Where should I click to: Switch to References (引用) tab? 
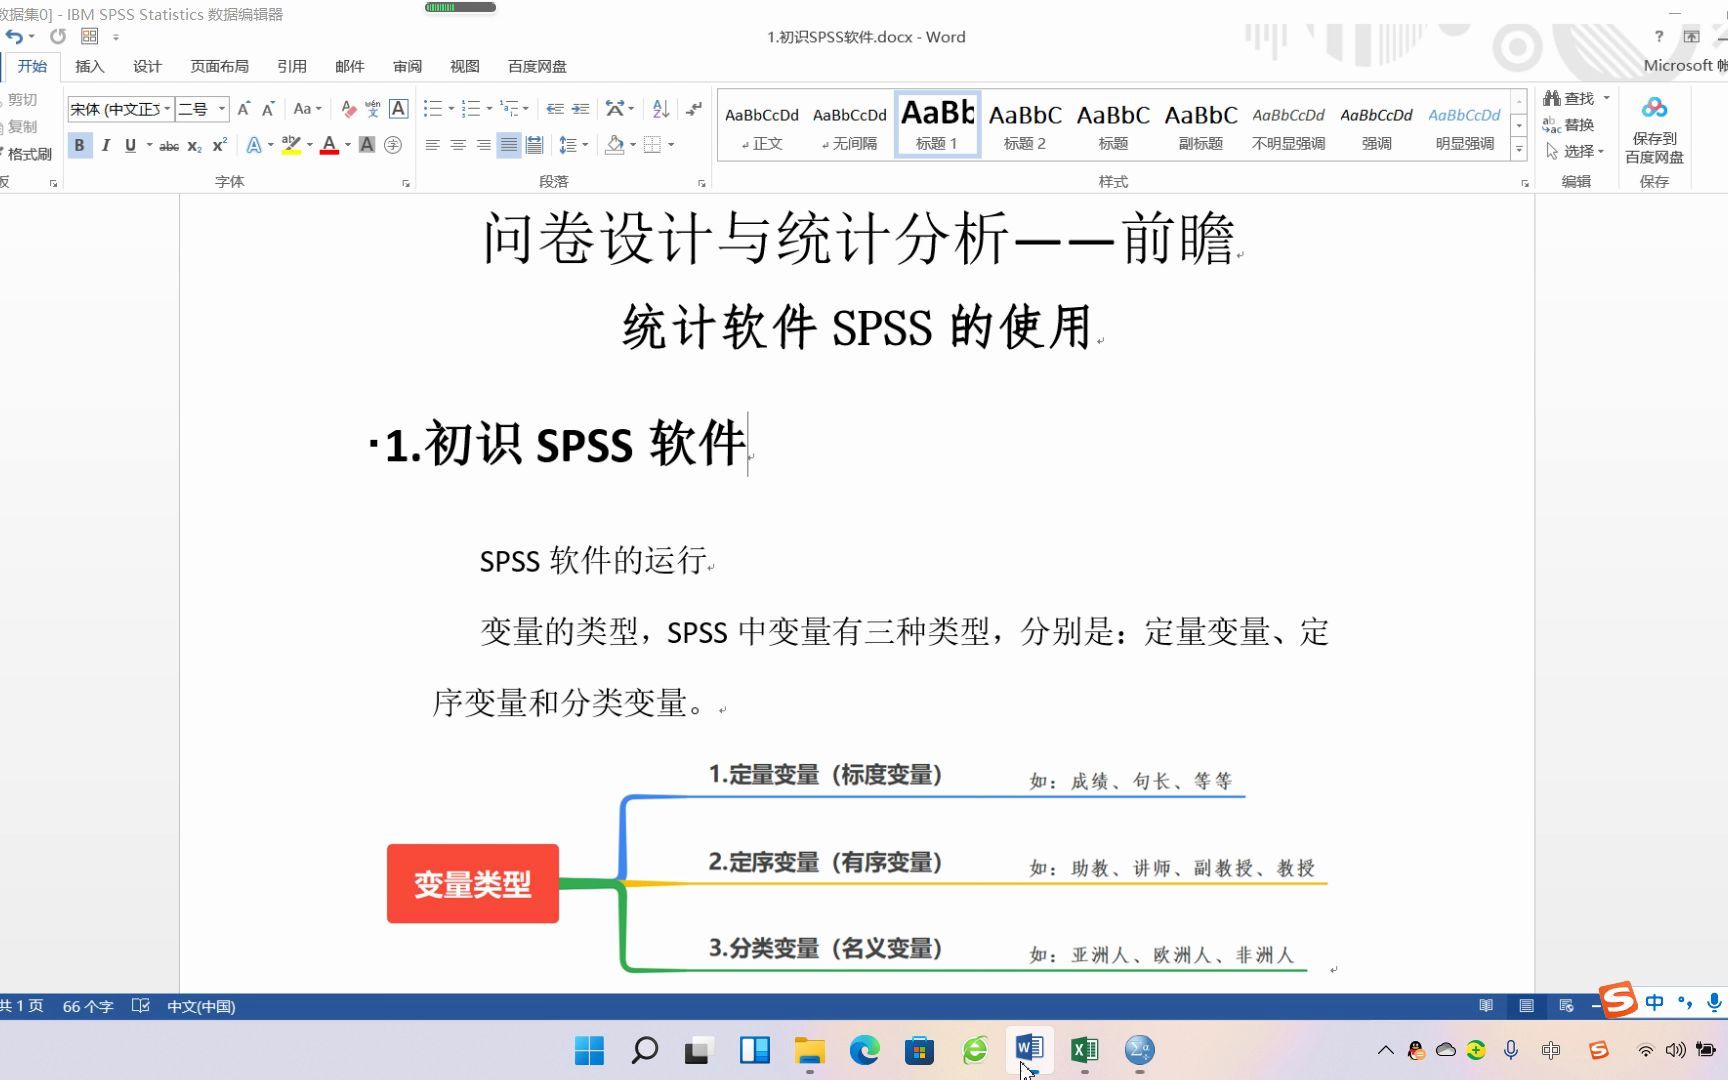click(x=292, y=66)
